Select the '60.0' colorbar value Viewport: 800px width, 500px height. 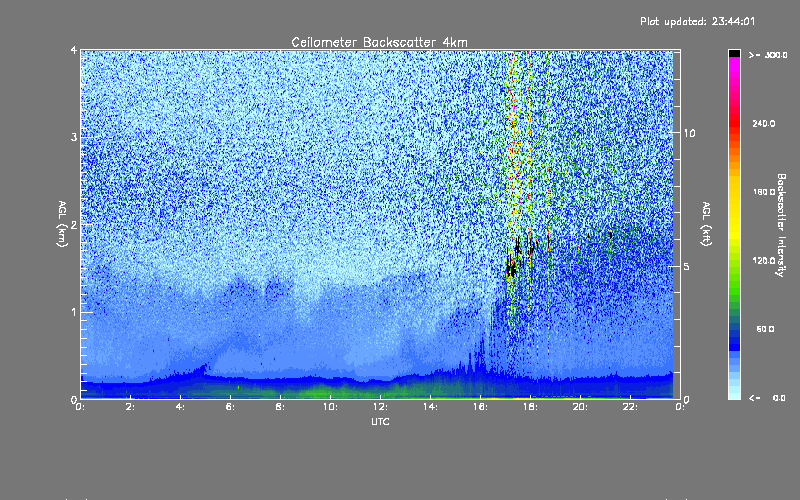click(x=765, y=329)
